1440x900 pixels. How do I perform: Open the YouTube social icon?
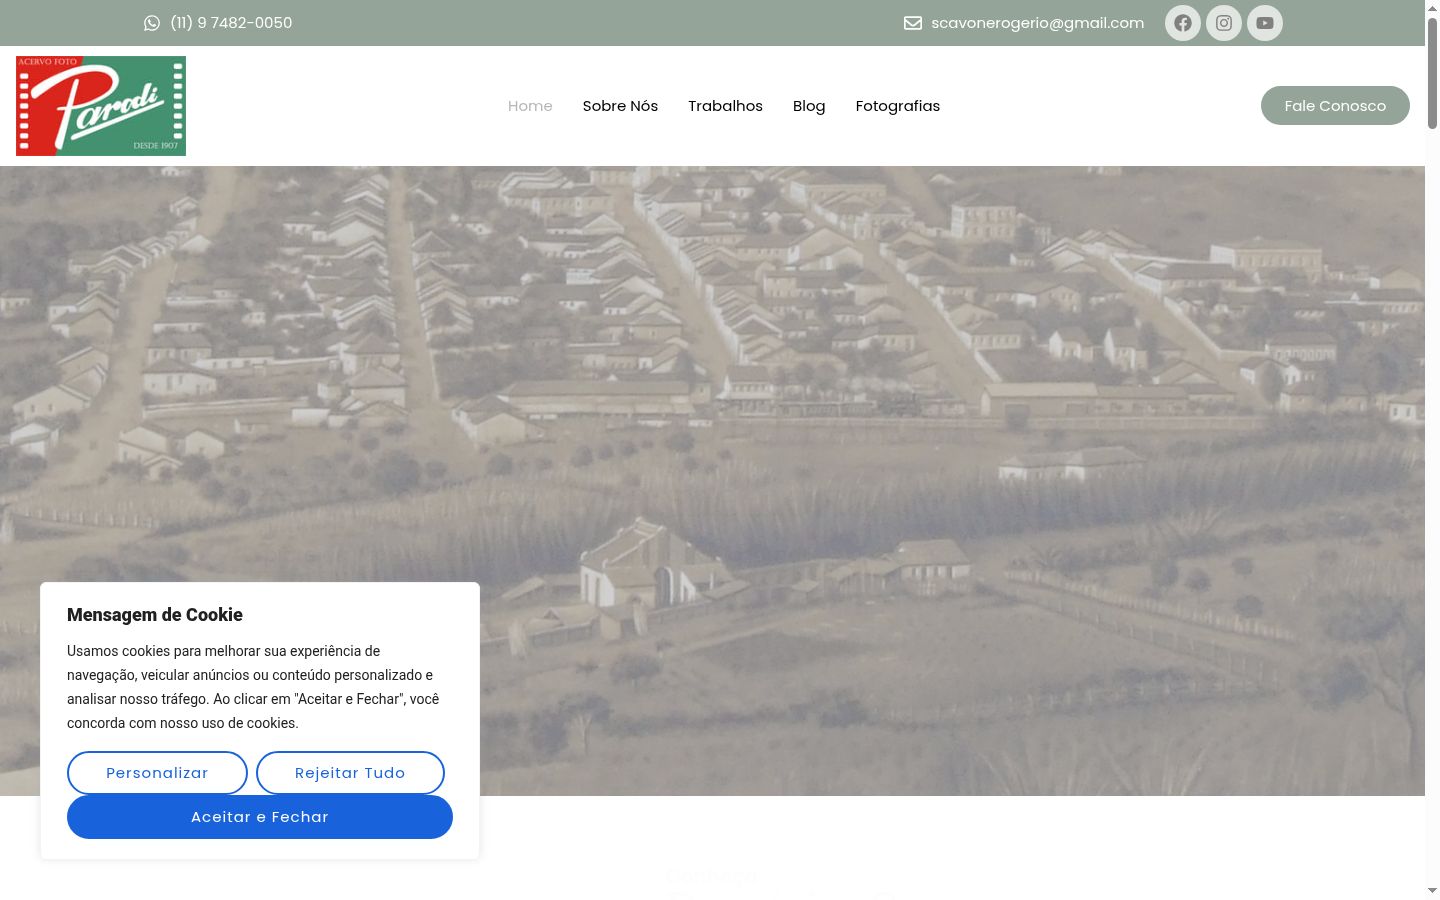[1265, 23]
